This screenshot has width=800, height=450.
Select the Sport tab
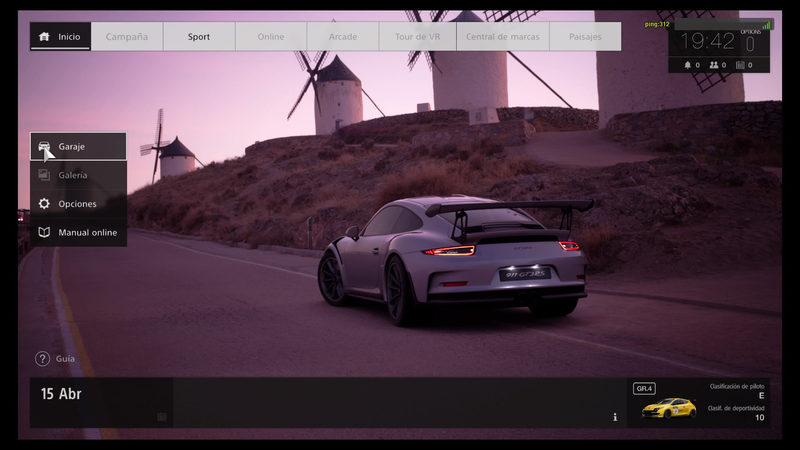coord(199,37)
